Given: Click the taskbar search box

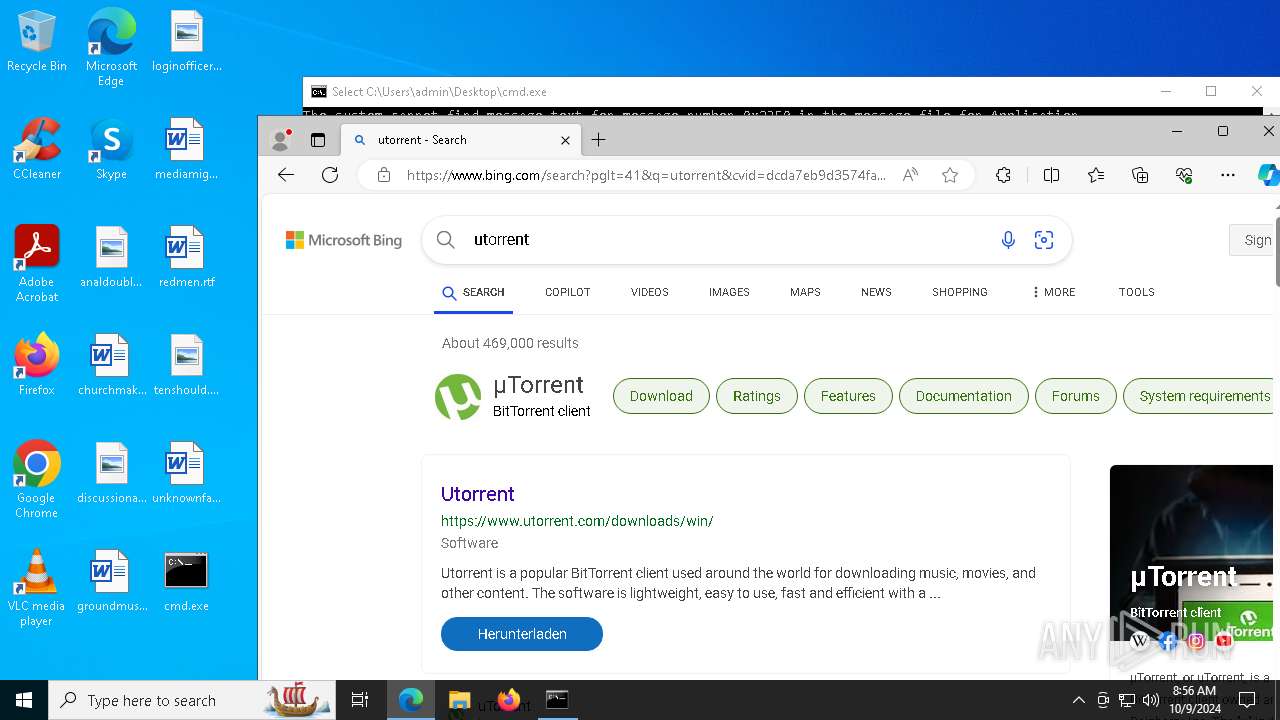Looking at the screenshot, I should (193, 700).
